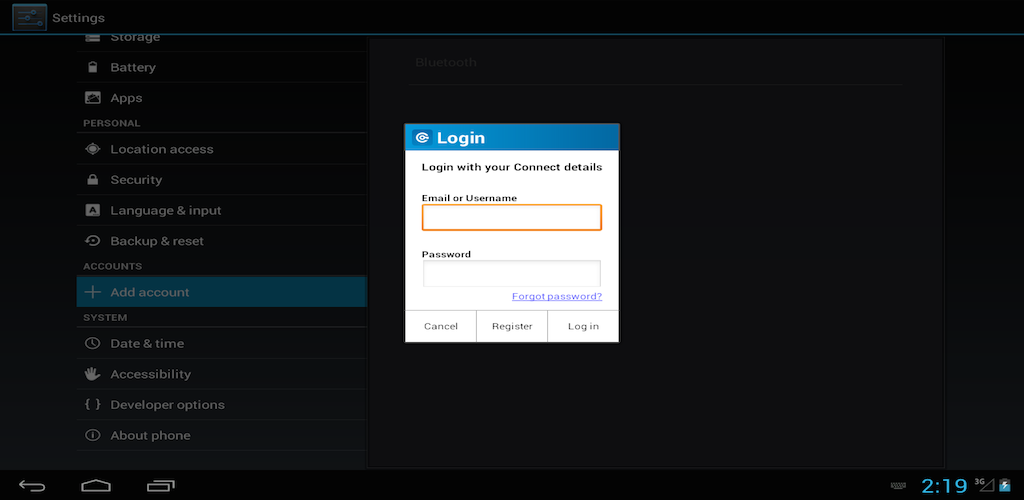Click the Location access target icon
This screenshot has width=1024, height=500.
tap(93, 149)
